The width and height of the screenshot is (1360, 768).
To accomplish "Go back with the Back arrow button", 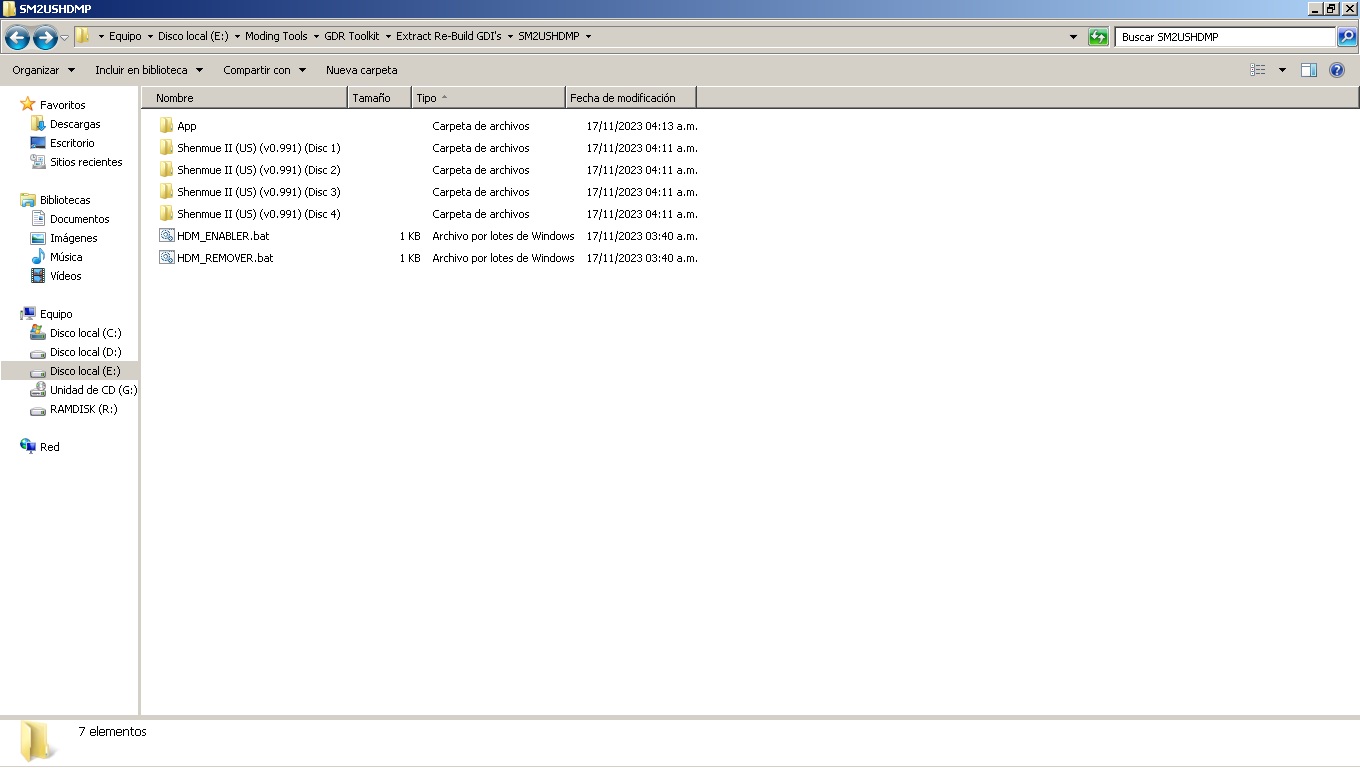I will (17, 38).
